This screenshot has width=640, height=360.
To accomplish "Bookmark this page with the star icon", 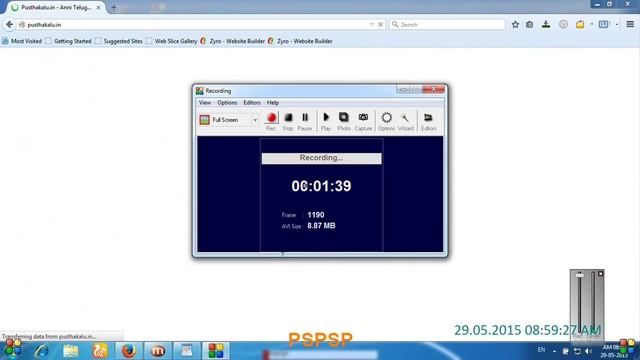I will click(x=515, y=24).
